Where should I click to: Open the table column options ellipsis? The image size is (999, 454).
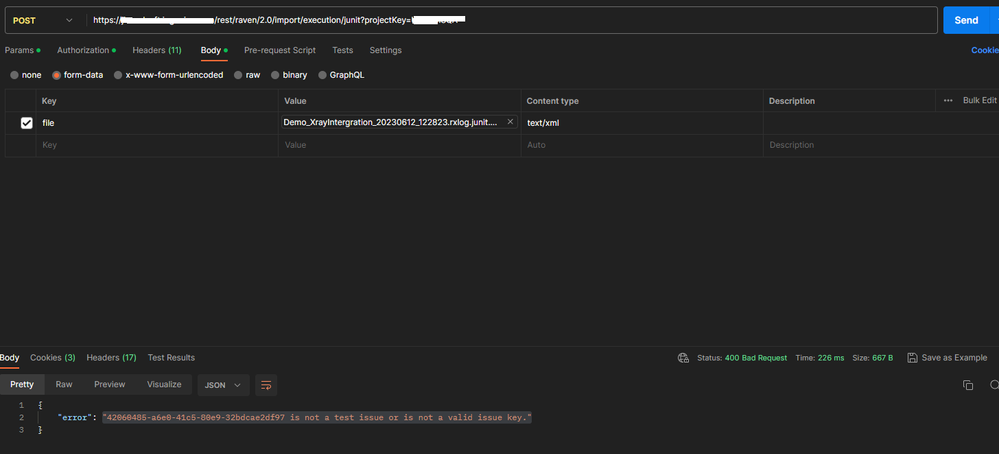[x=948, y=101]
